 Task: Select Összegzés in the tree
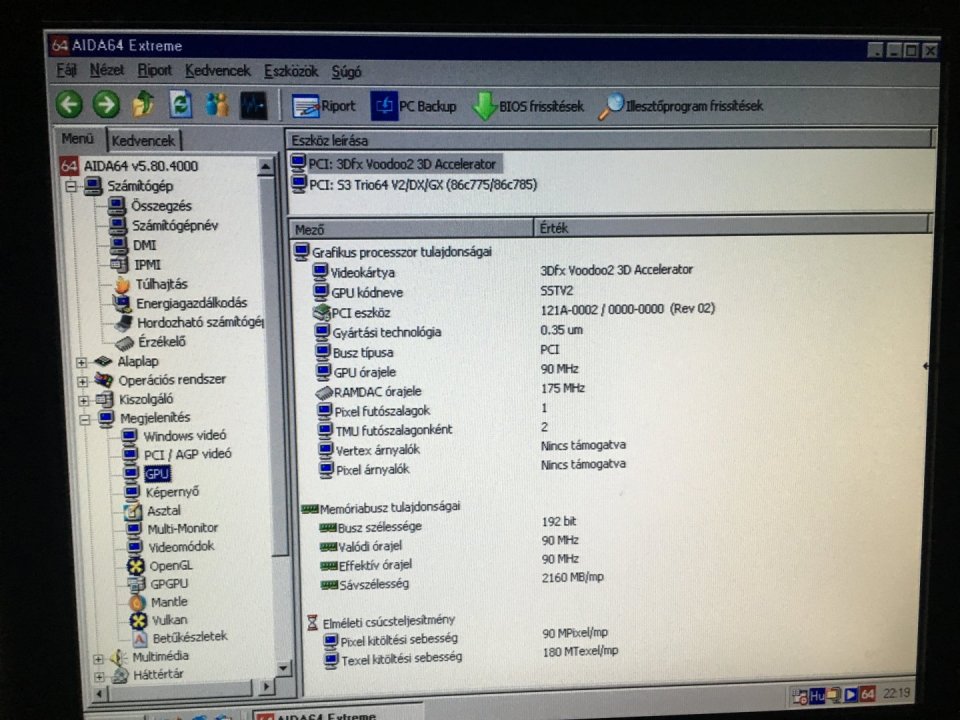pyautogui.click(x=150, y=206)
